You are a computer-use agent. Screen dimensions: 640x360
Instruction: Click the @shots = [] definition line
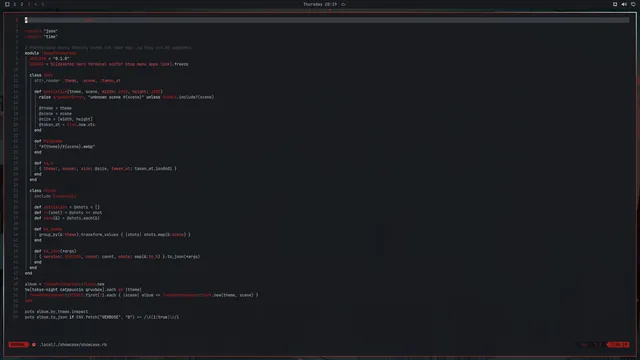click(x=67, y=207)
